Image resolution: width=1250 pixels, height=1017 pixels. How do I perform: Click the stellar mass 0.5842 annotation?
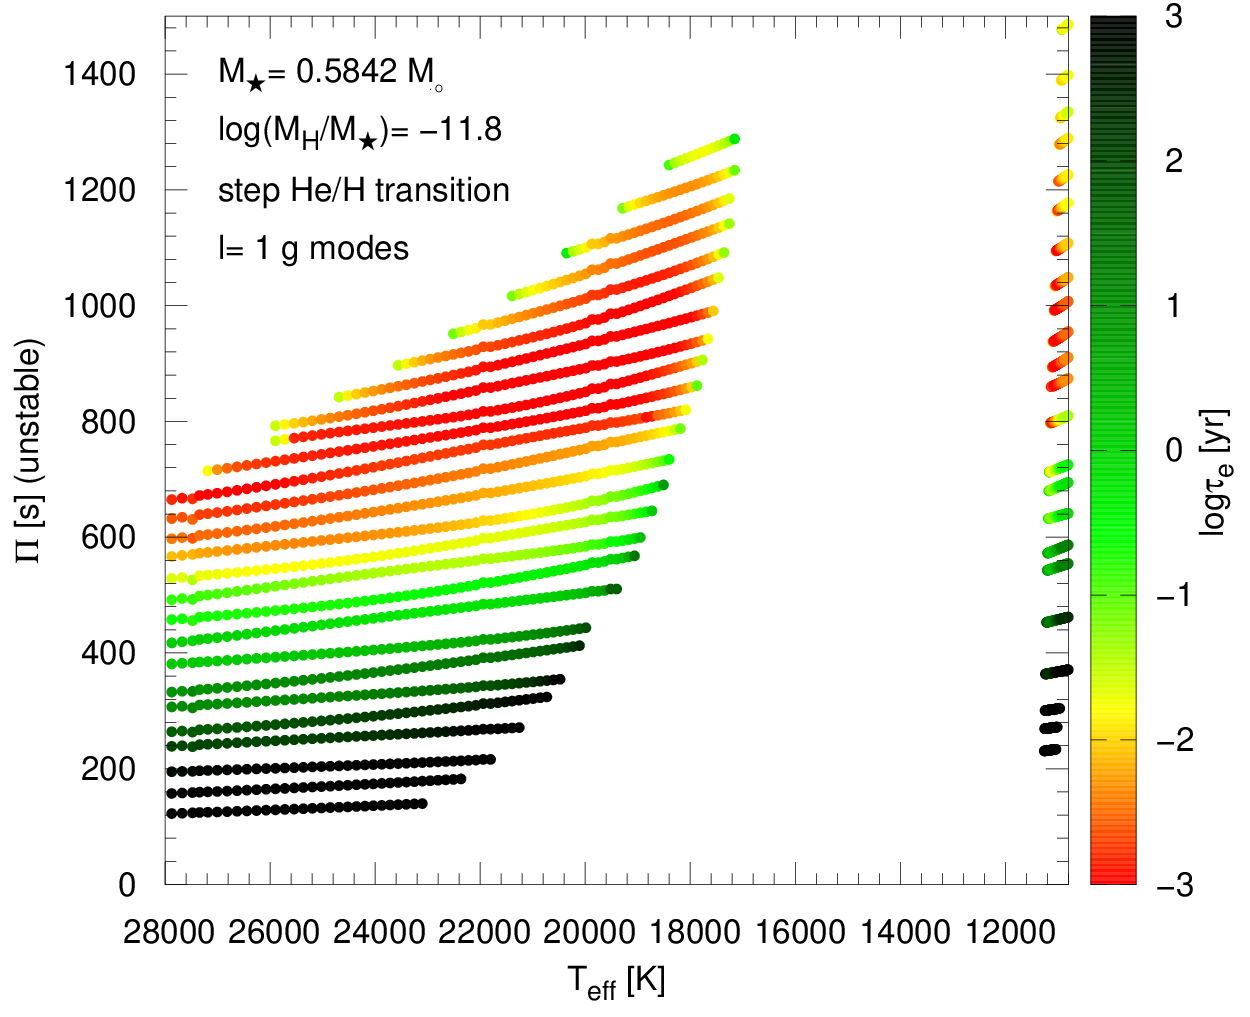[331, 74]
